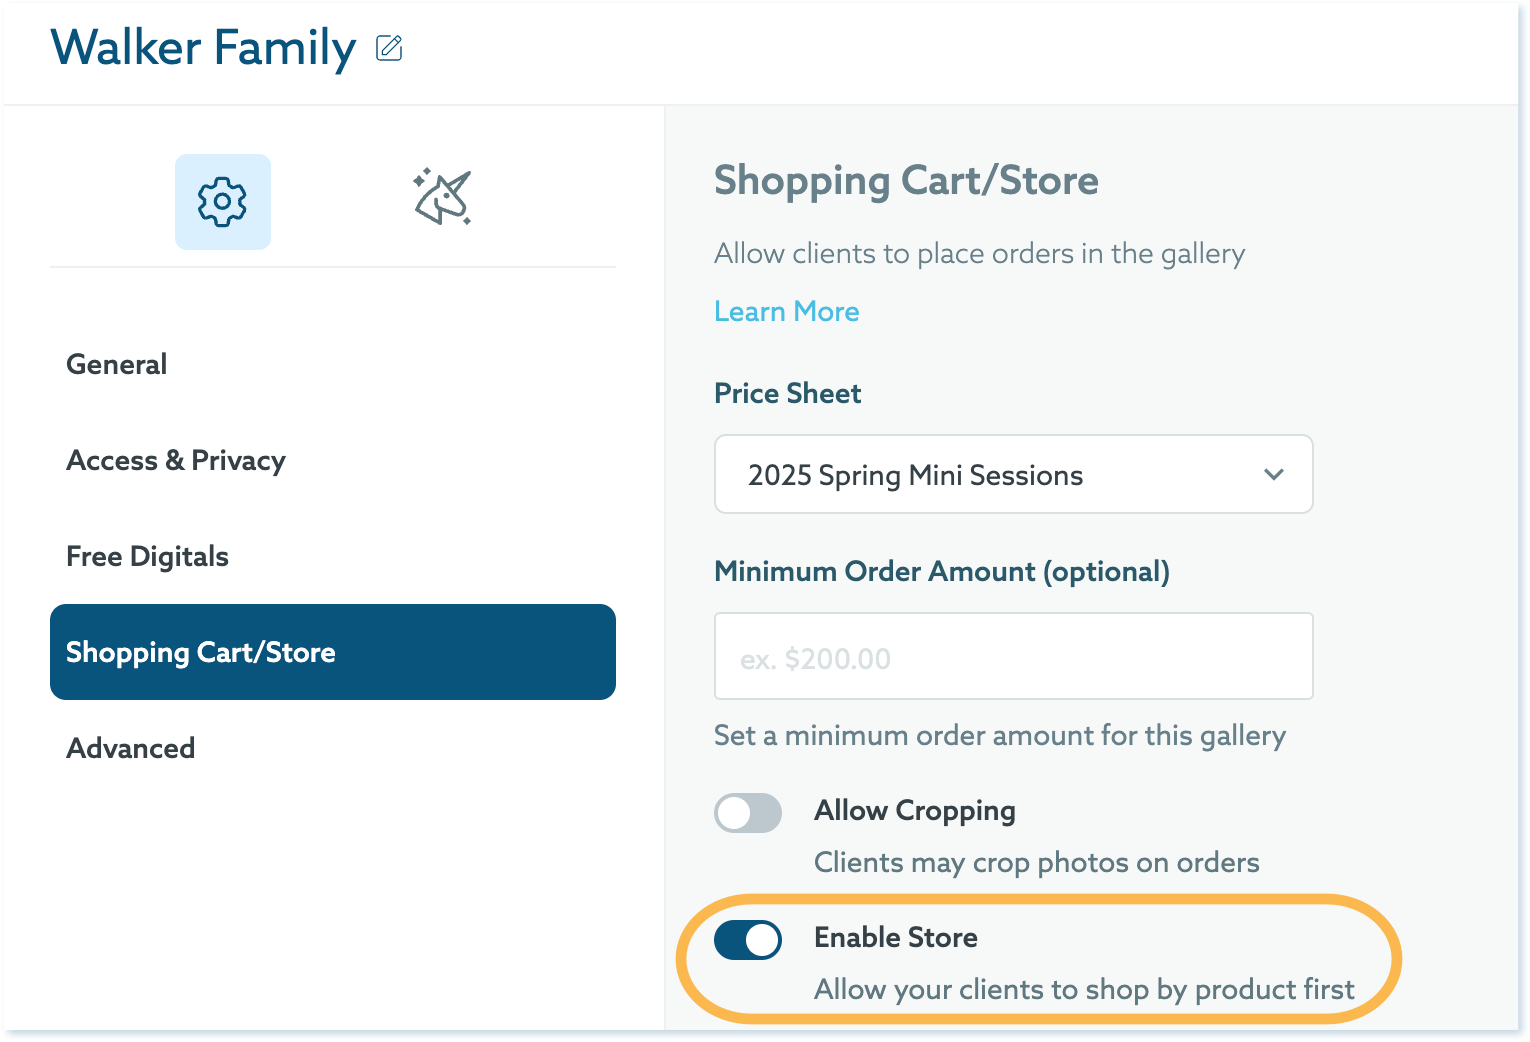Viewport: 1530px width, 1042px height.
Task: Open the General settings section
Action: pos(117,364)
